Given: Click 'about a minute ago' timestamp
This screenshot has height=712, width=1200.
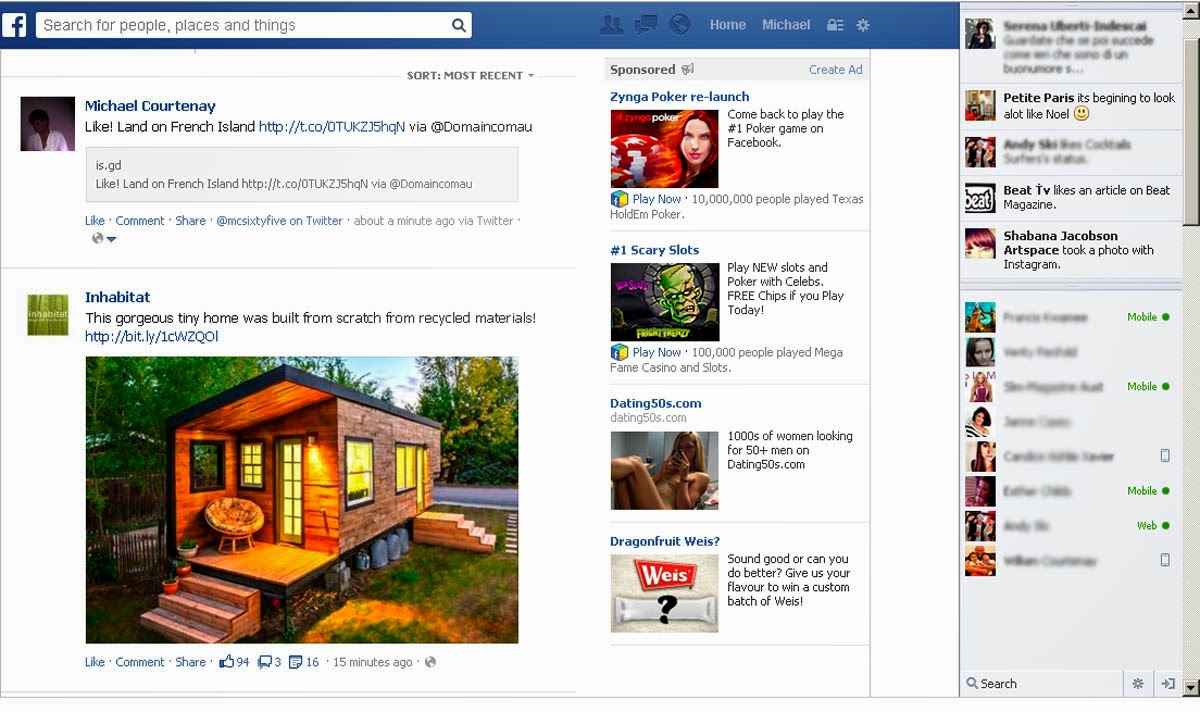Looking at the screenshot, I should point(404,221).
